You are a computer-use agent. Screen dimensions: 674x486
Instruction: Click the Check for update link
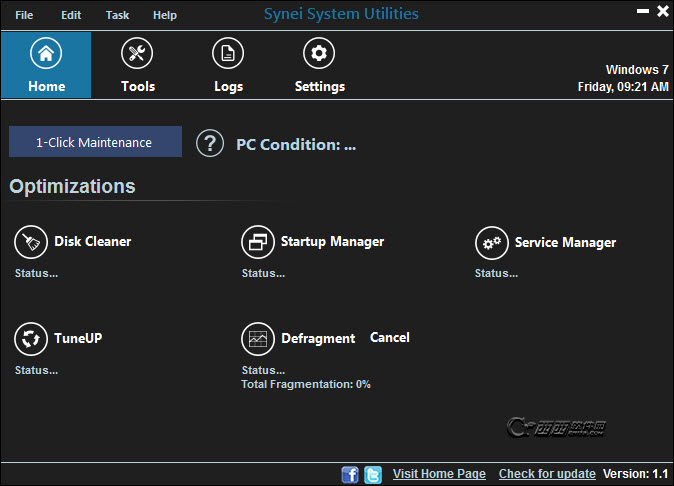point(547,474)
